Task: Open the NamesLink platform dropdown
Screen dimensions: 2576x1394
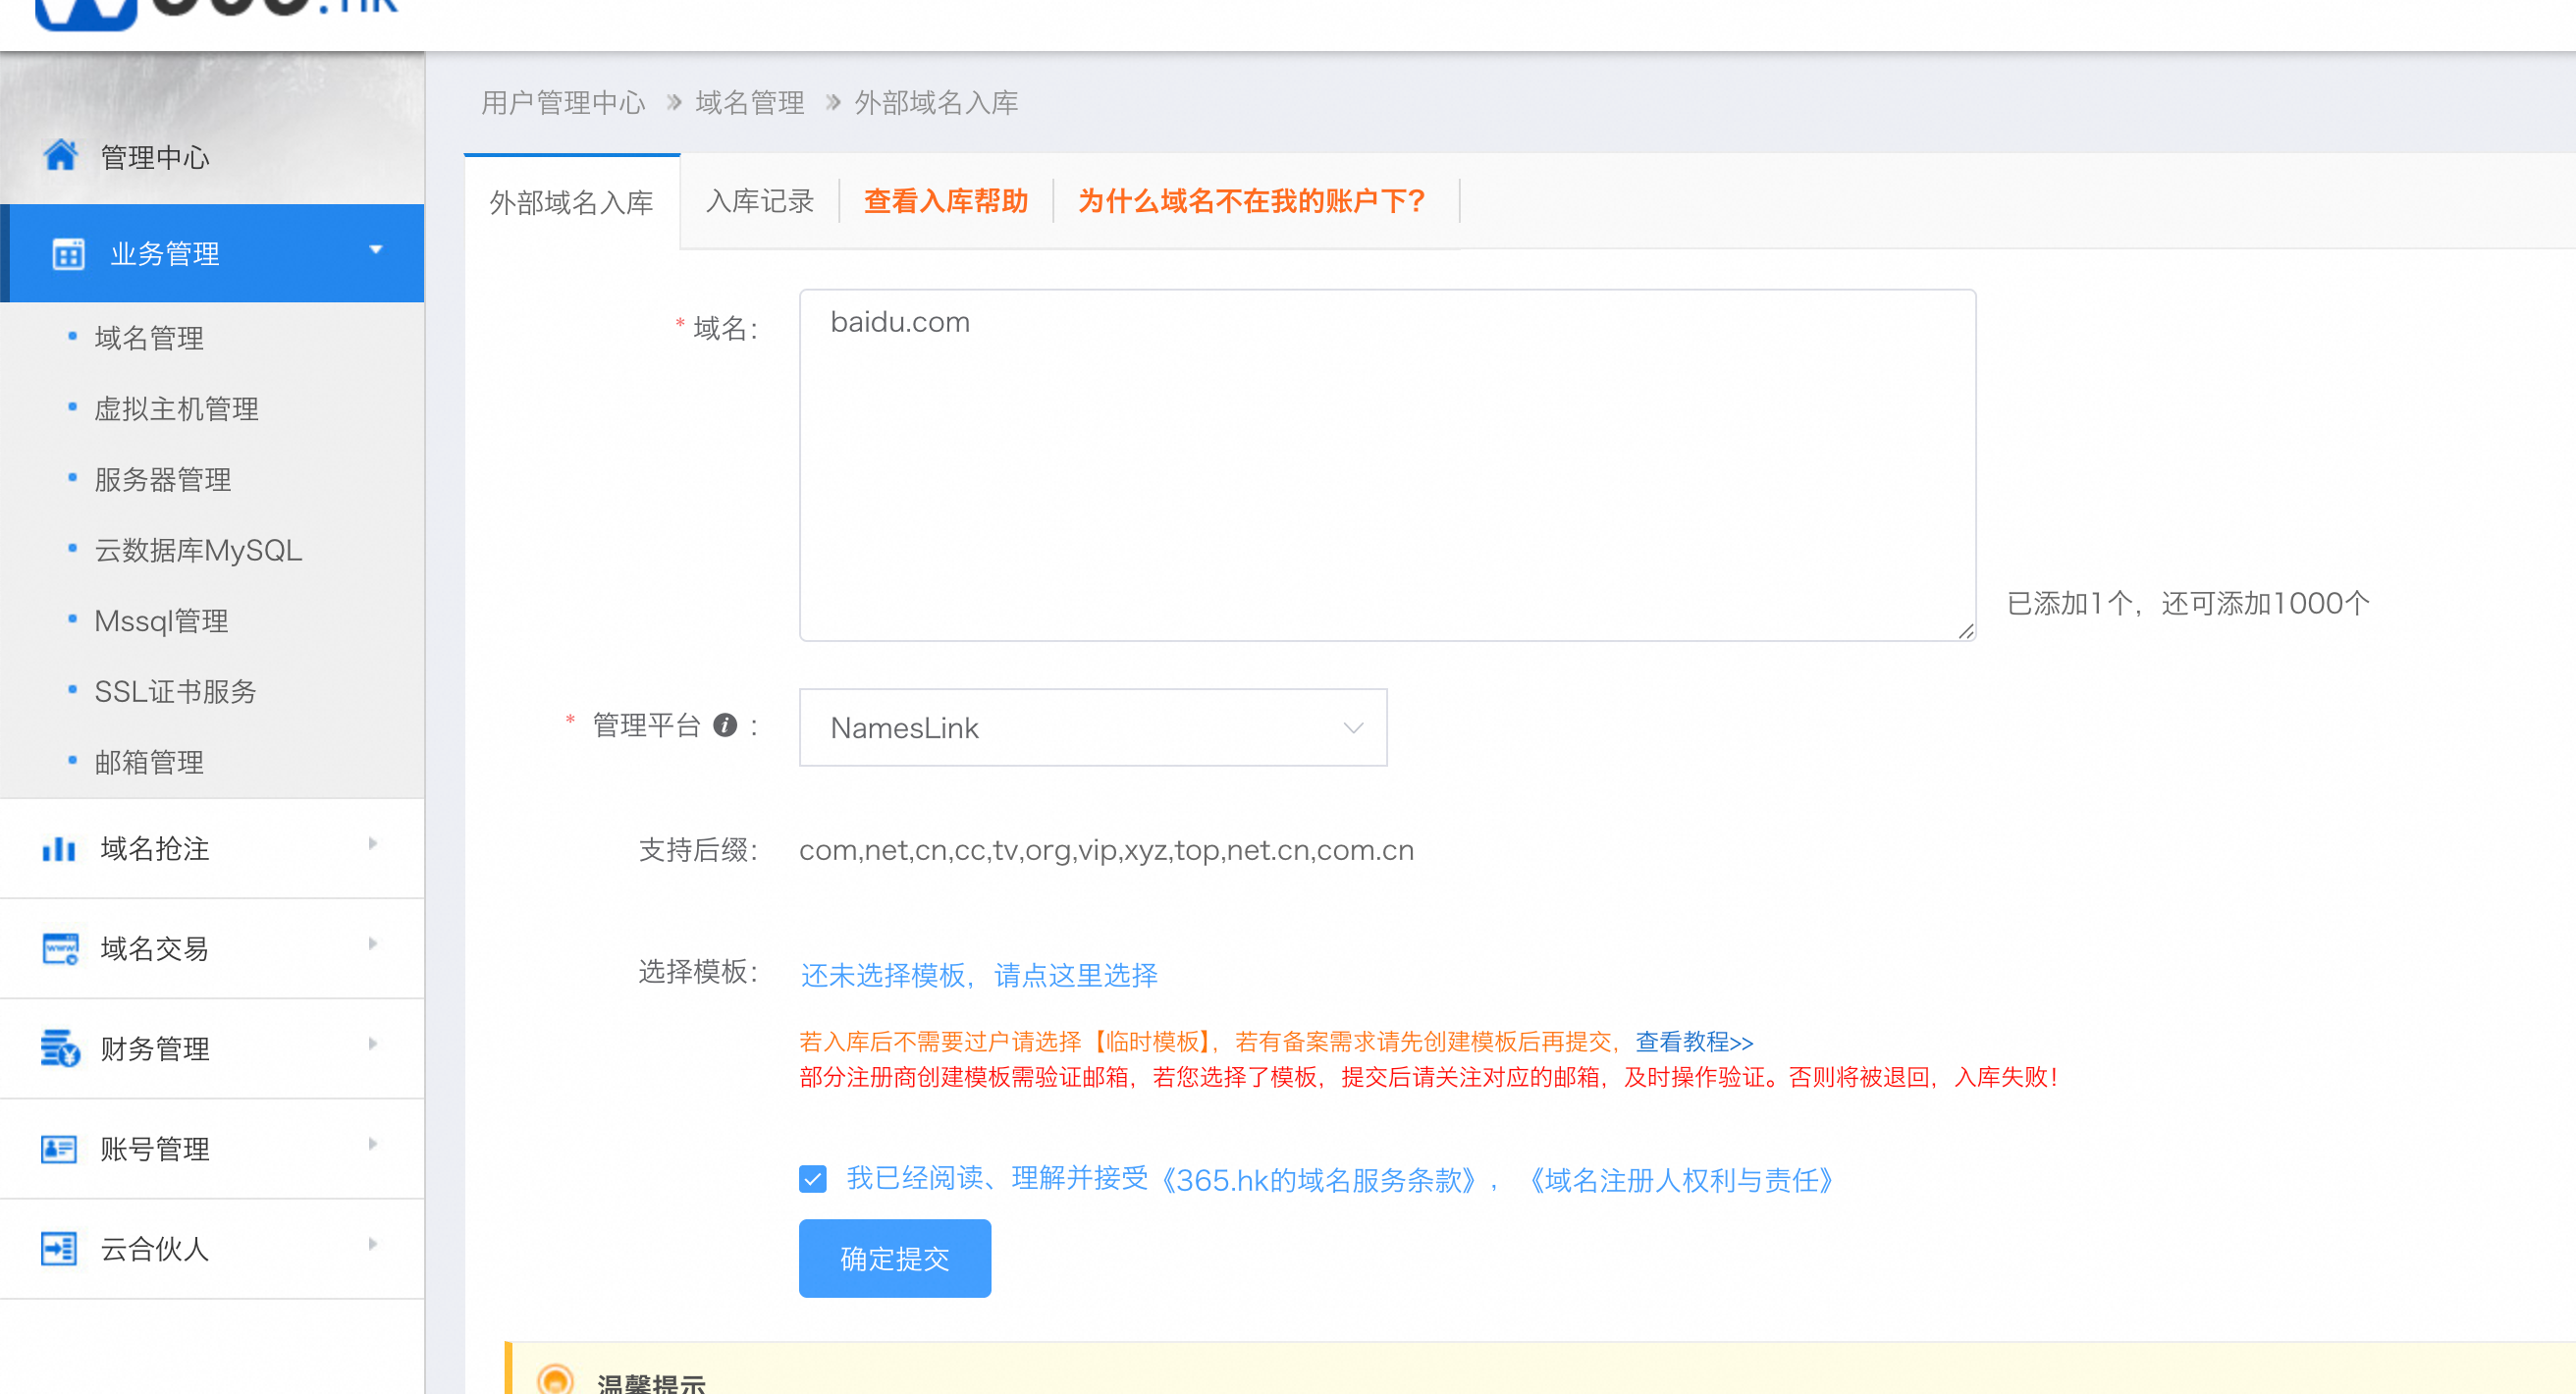Action: pyautogui.click(x=1093, y=728)
